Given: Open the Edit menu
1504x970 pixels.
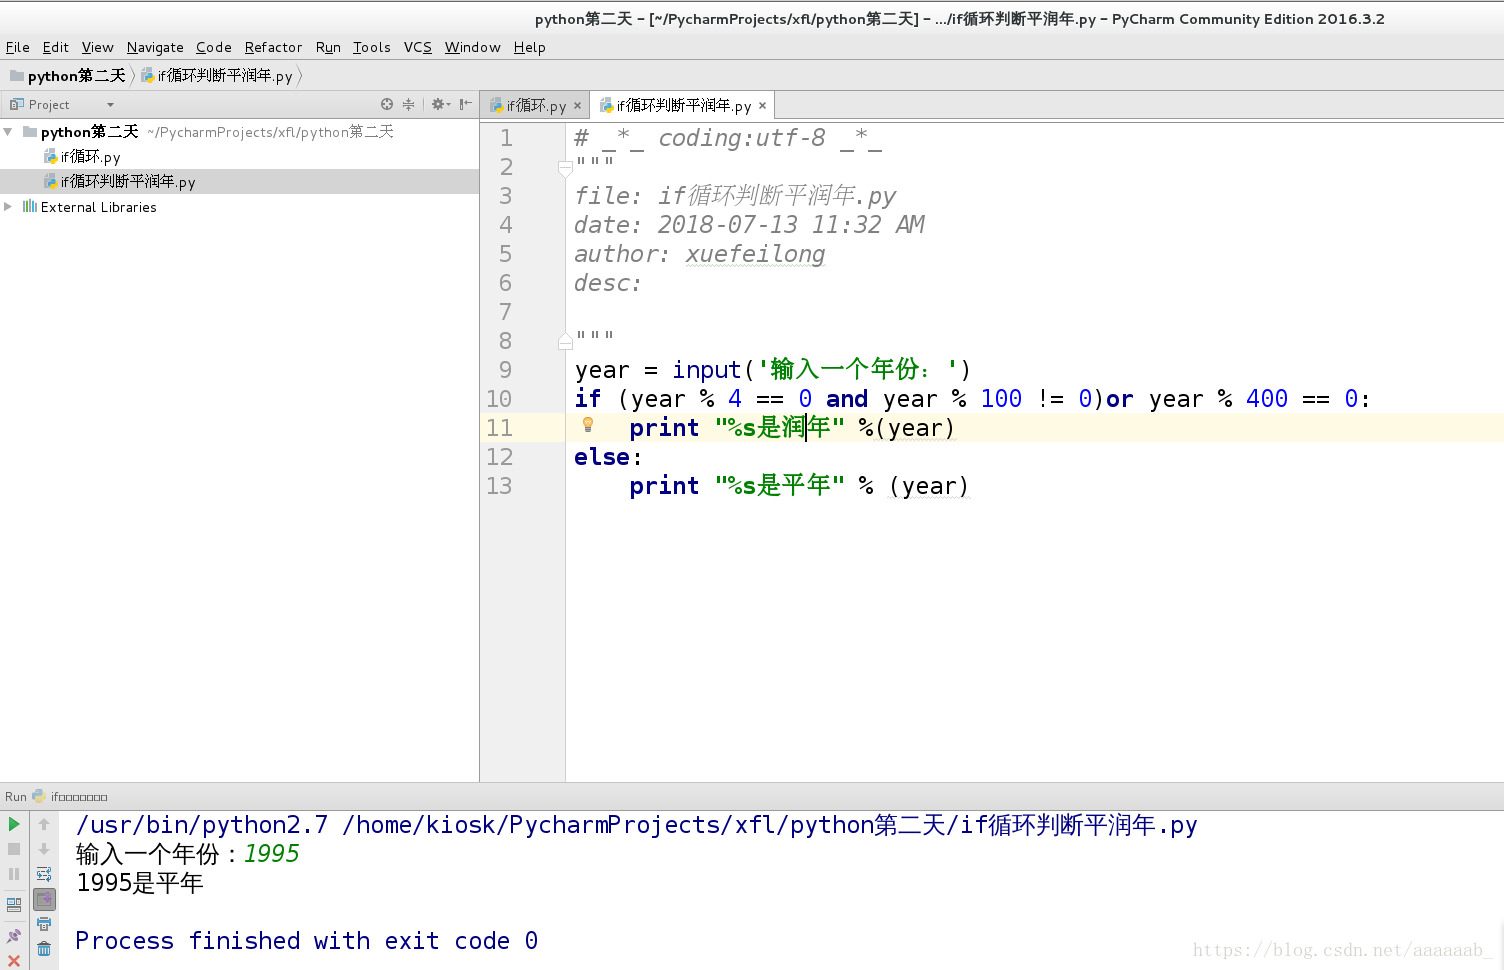Looking at the screenshot, I should (x=56, y=47).
